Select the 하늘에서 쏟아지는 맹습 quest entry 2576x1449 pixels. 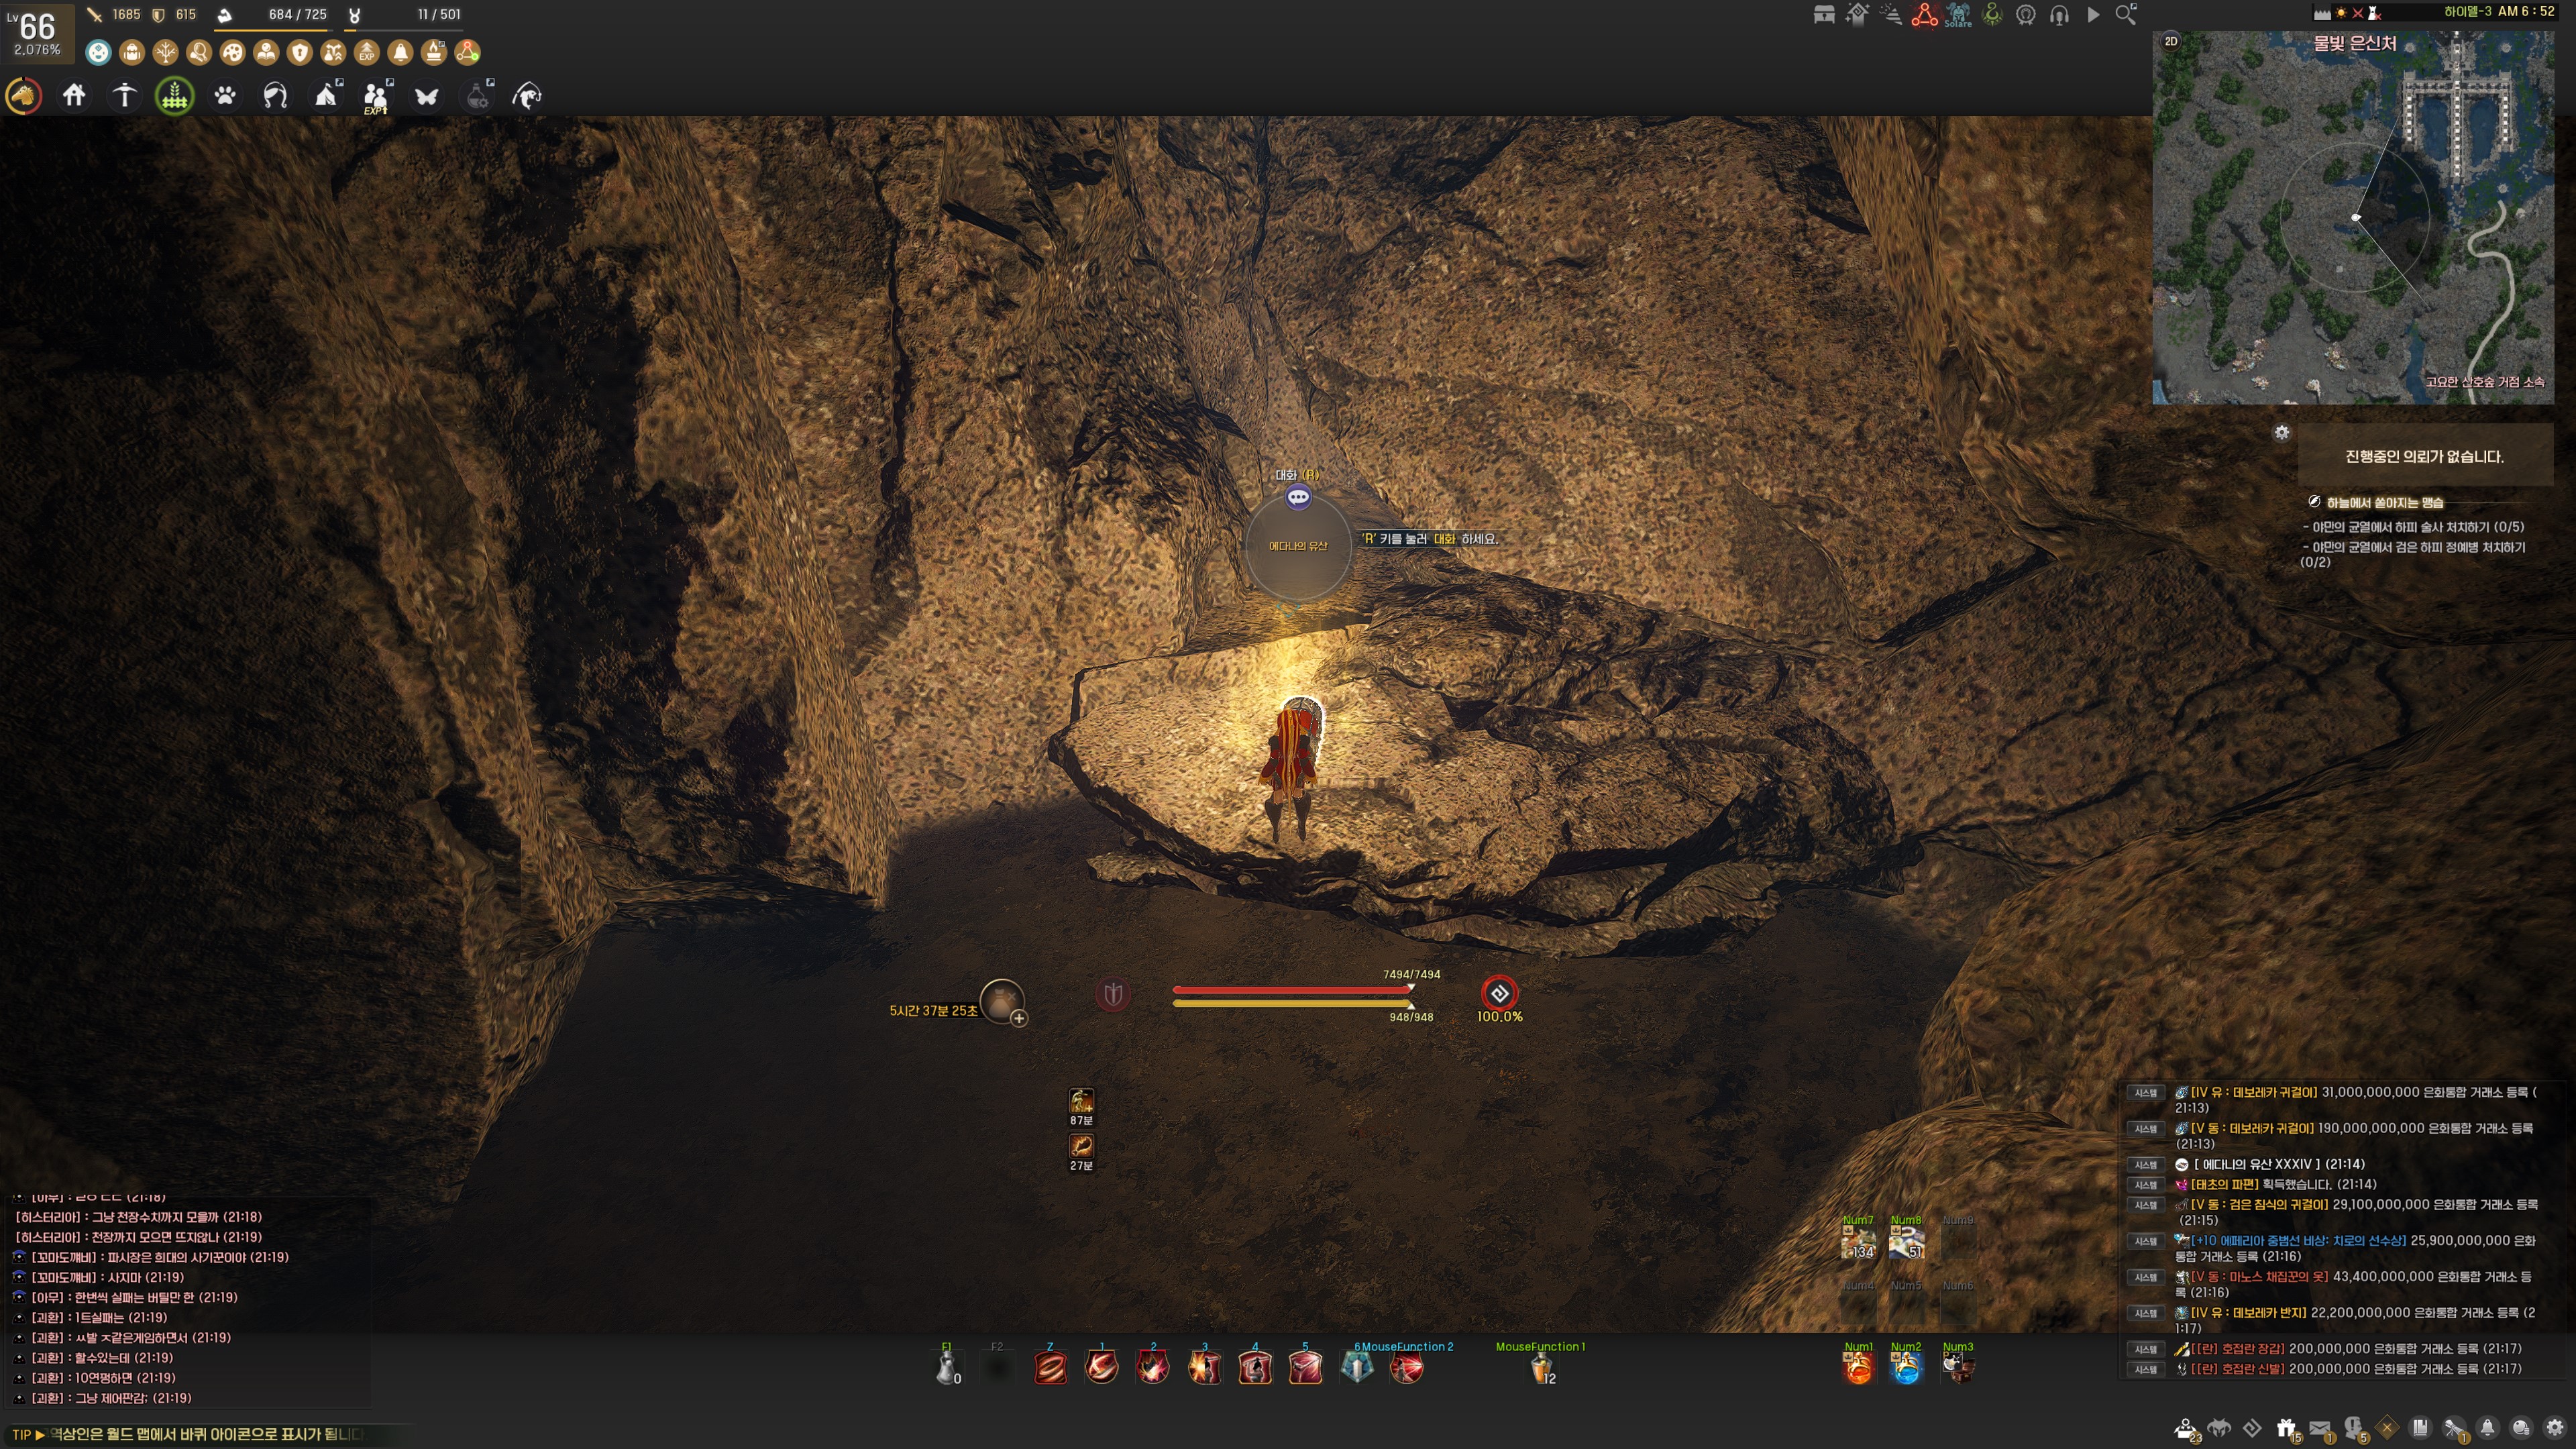click(x=2384, y=502)
